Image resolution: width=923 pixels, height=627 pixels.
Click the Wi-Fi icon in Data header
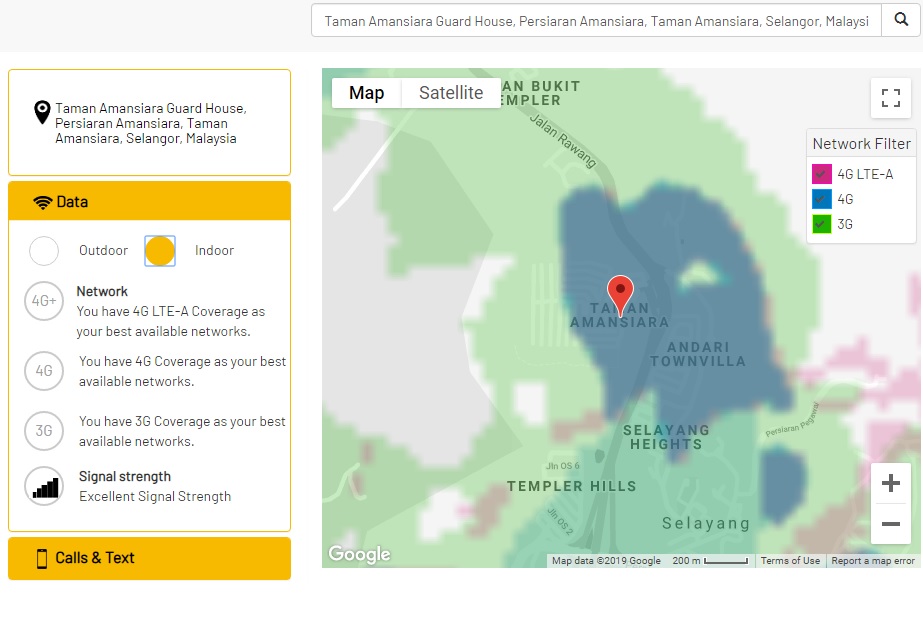pos(42,202)
